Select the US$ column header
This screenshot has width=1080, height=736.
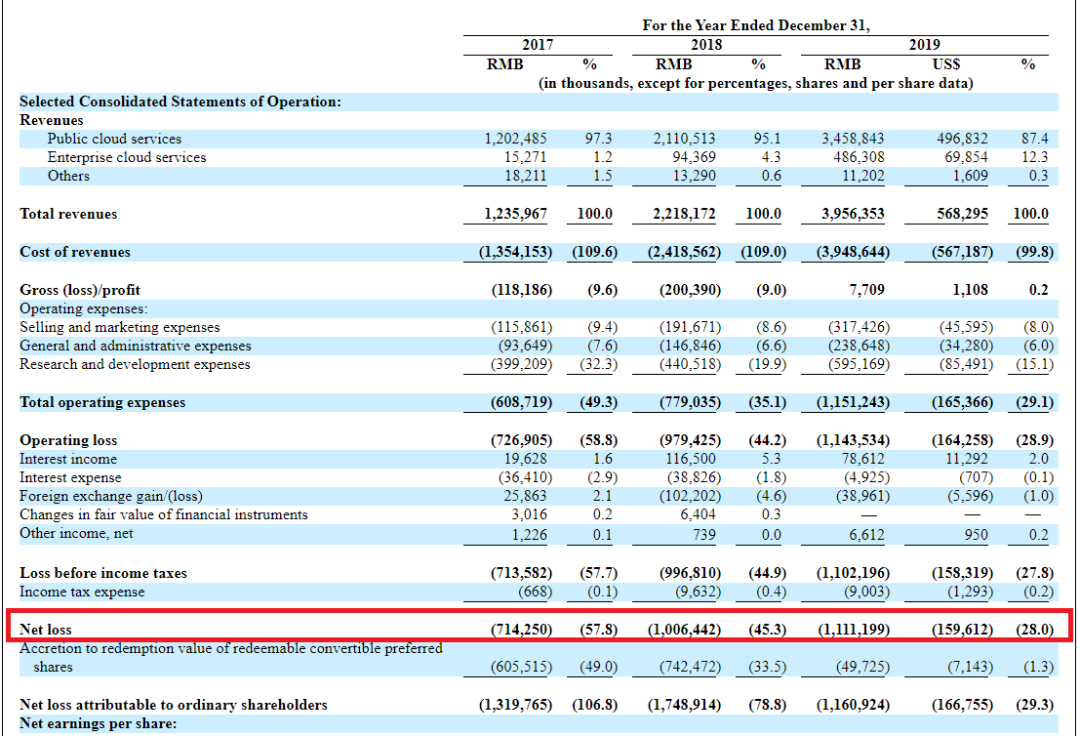[x=946, y=64]
